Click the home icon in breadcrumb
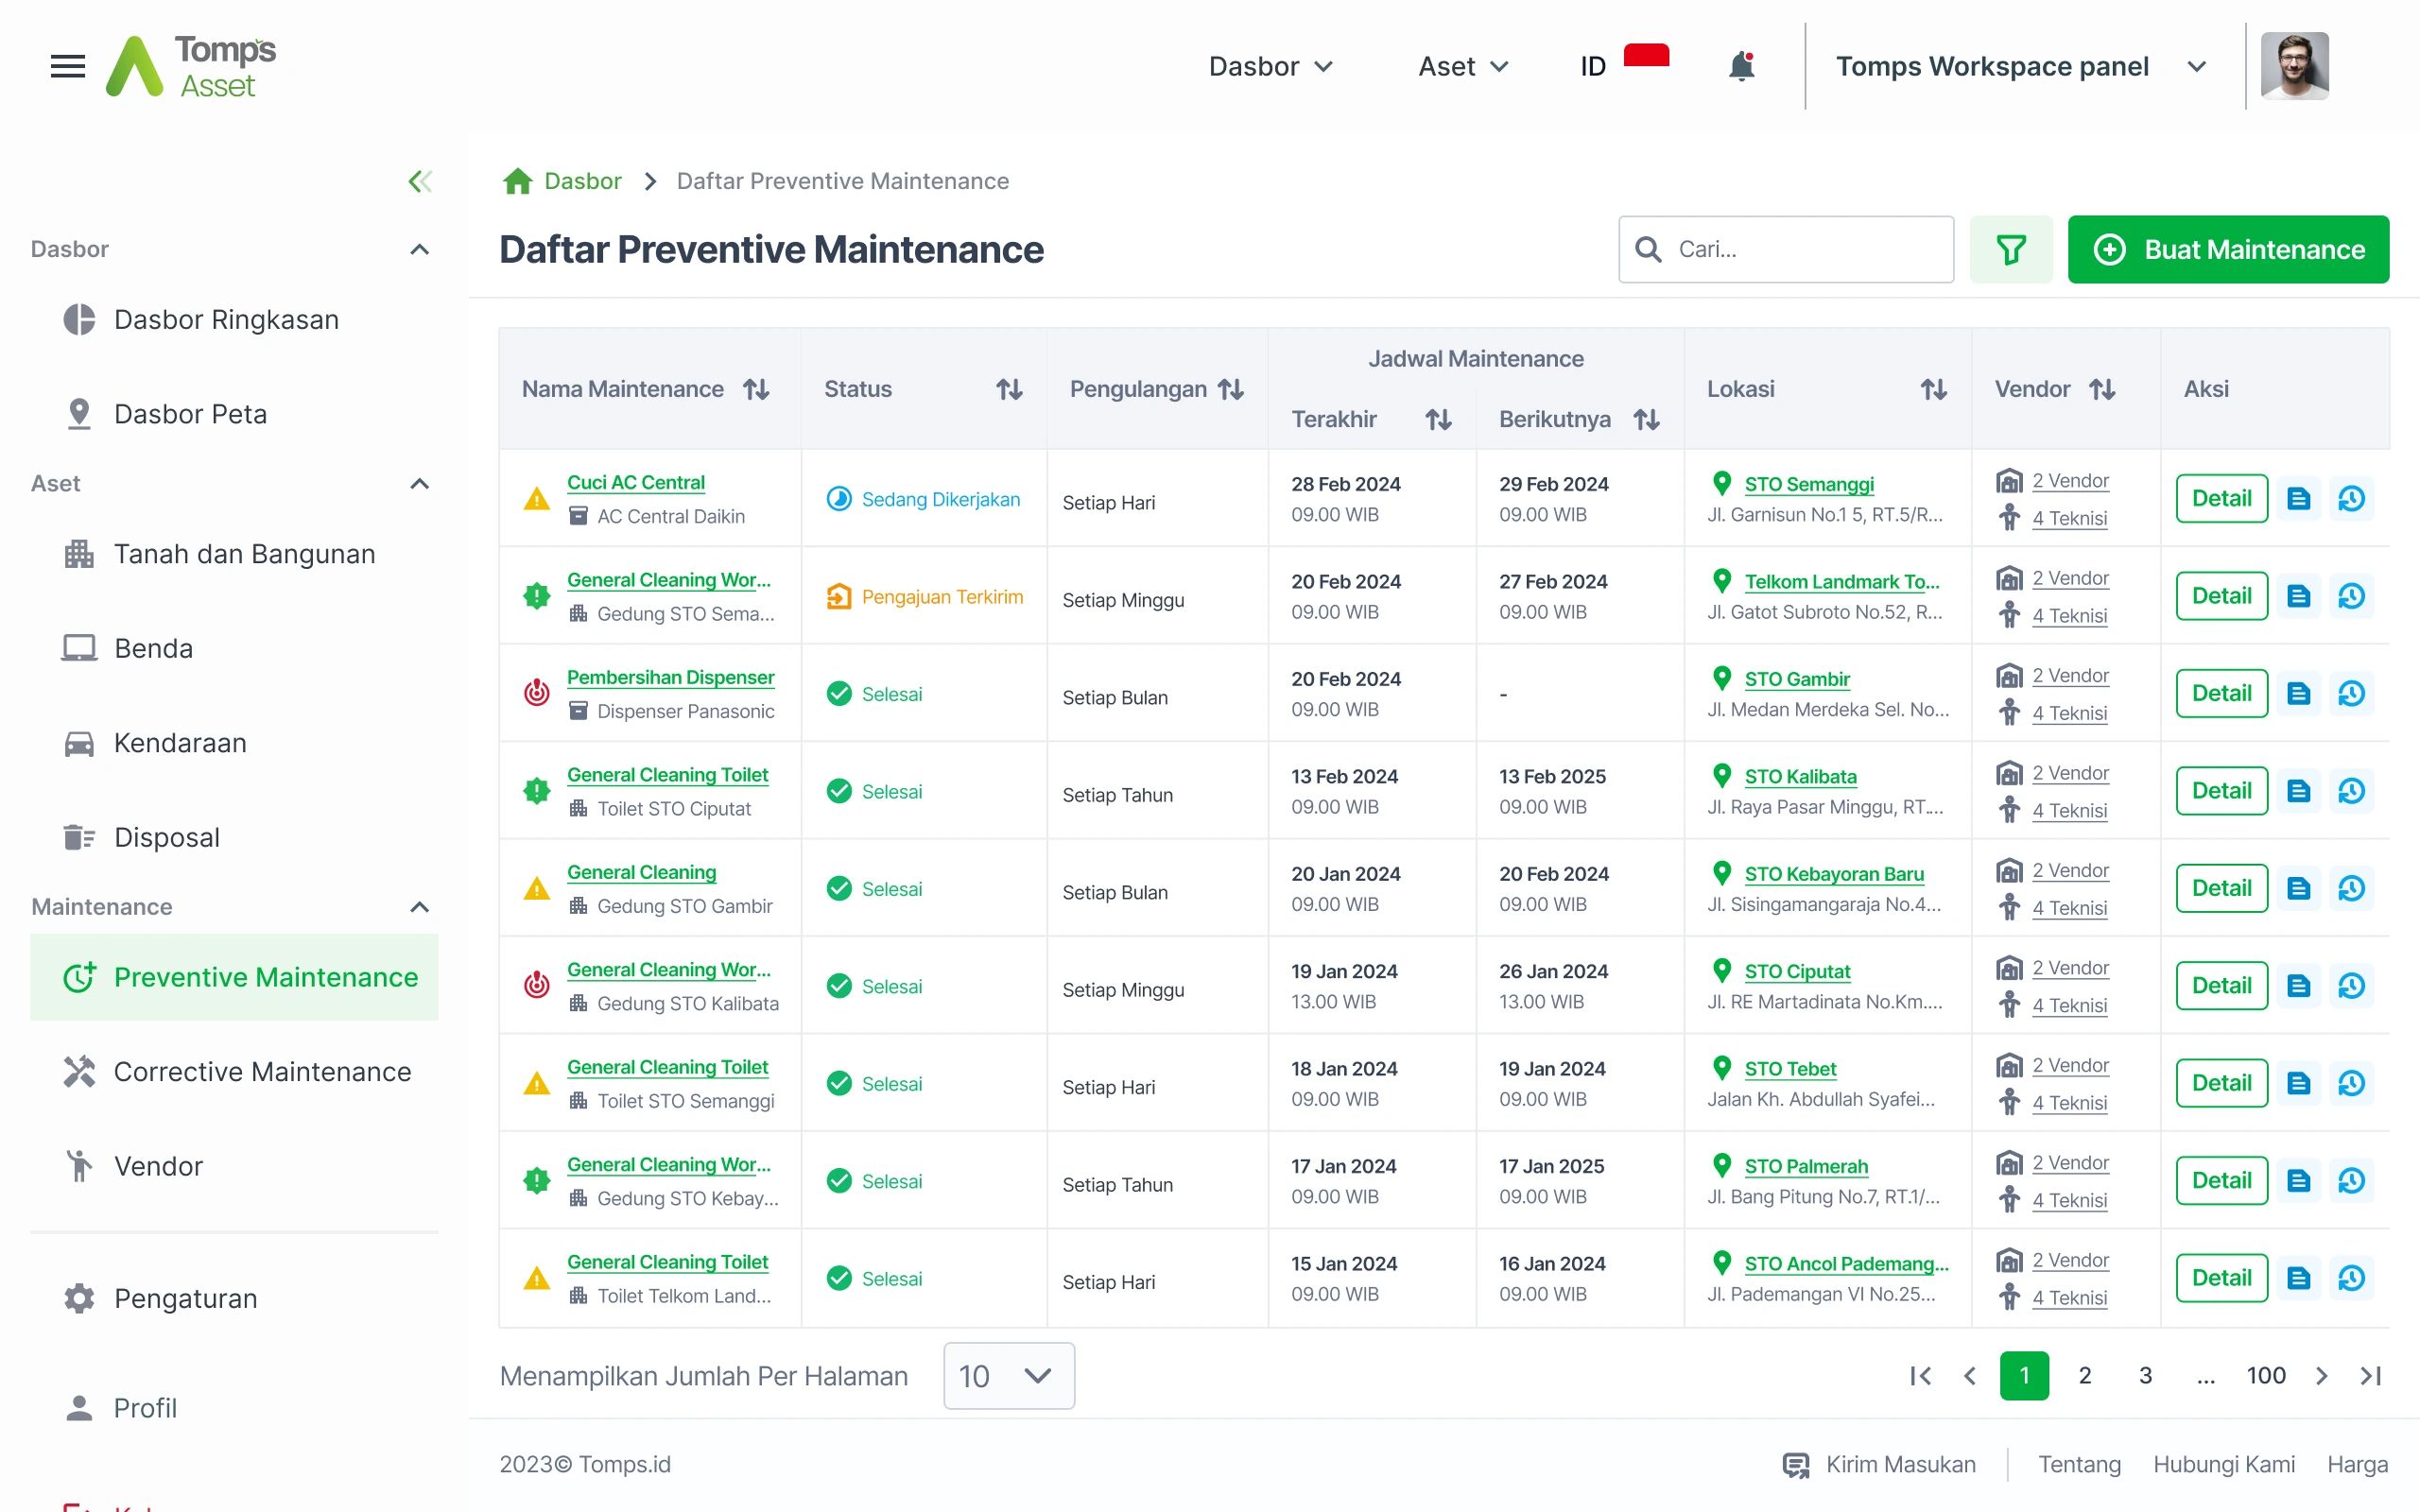This screenshot has height=1512, width=2420. click(x=517, y=181)
